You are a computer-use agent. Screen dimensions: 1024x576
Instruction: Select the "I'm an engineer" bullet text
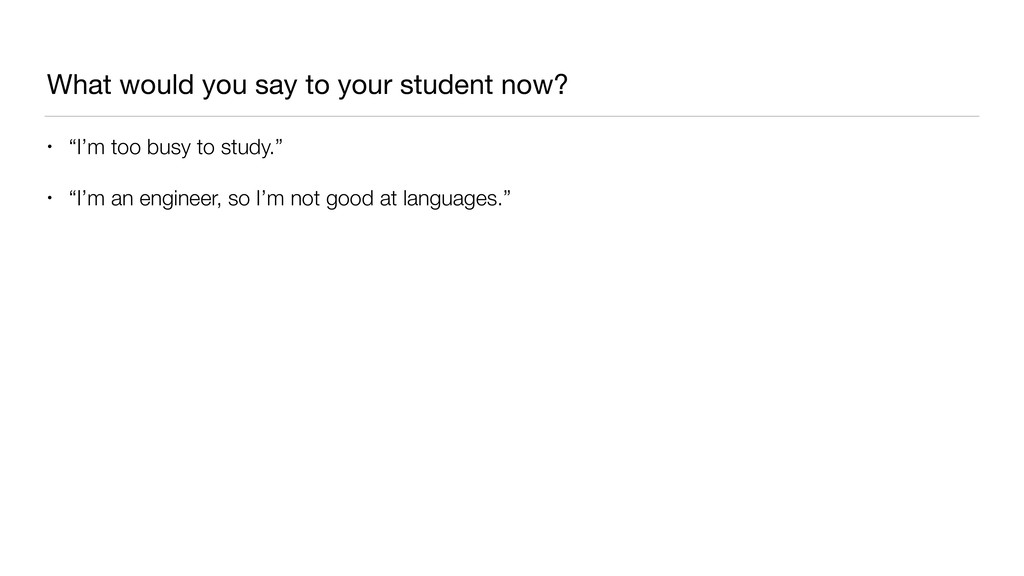pyautogui.click(x=283, y=198)
